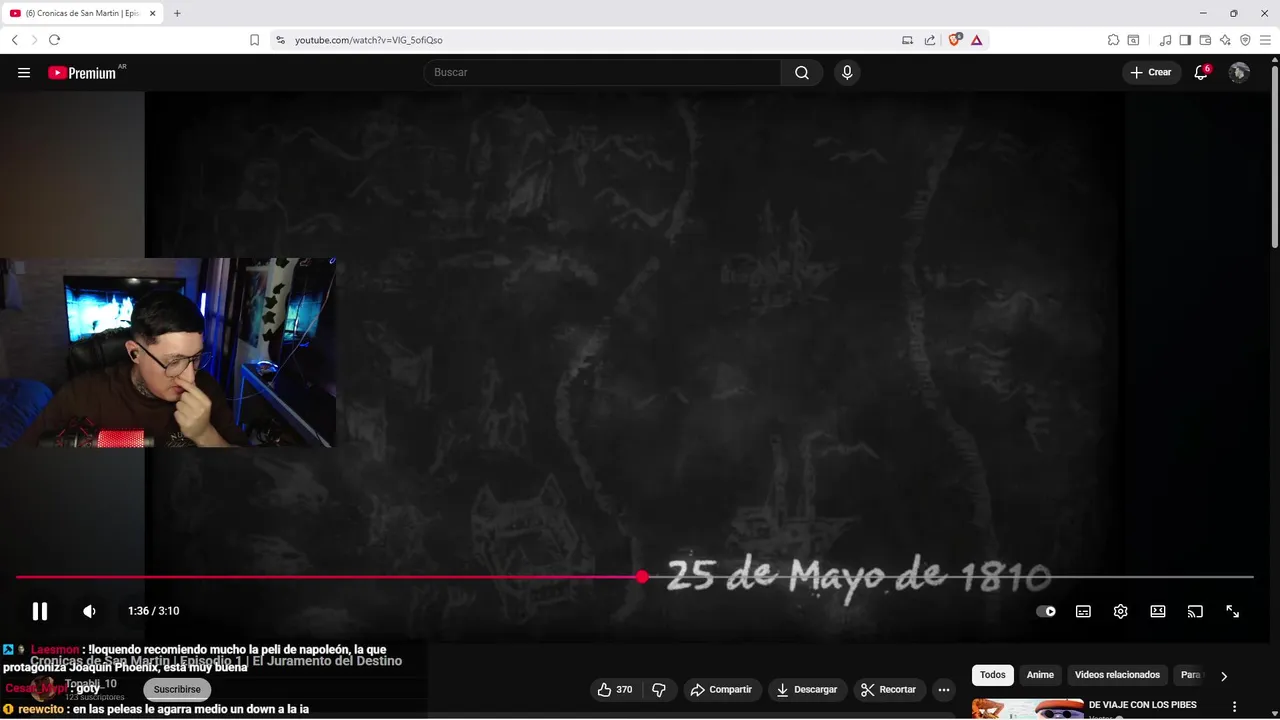Show more filter chips with the right arrow

point(1223,676)
